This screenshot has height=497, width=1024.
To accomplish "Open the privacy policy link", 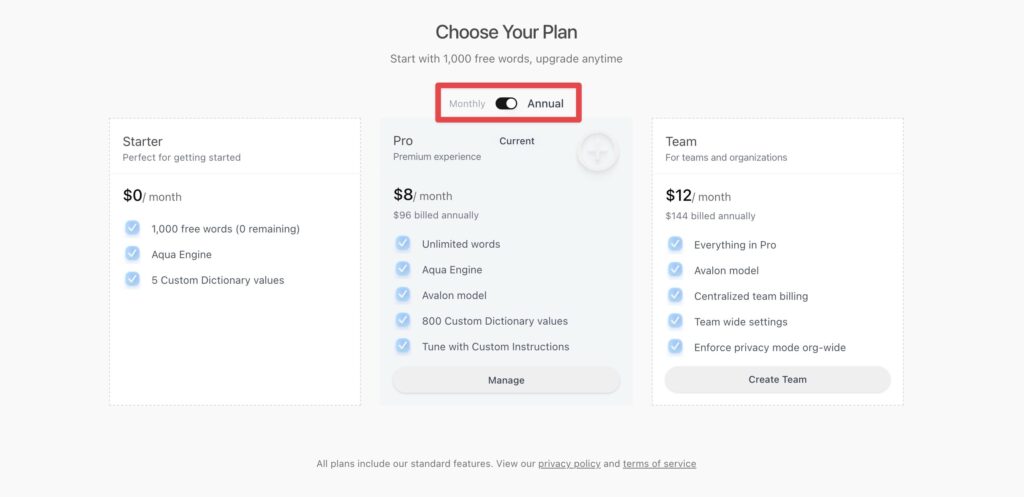I will [x=569, y=464].
